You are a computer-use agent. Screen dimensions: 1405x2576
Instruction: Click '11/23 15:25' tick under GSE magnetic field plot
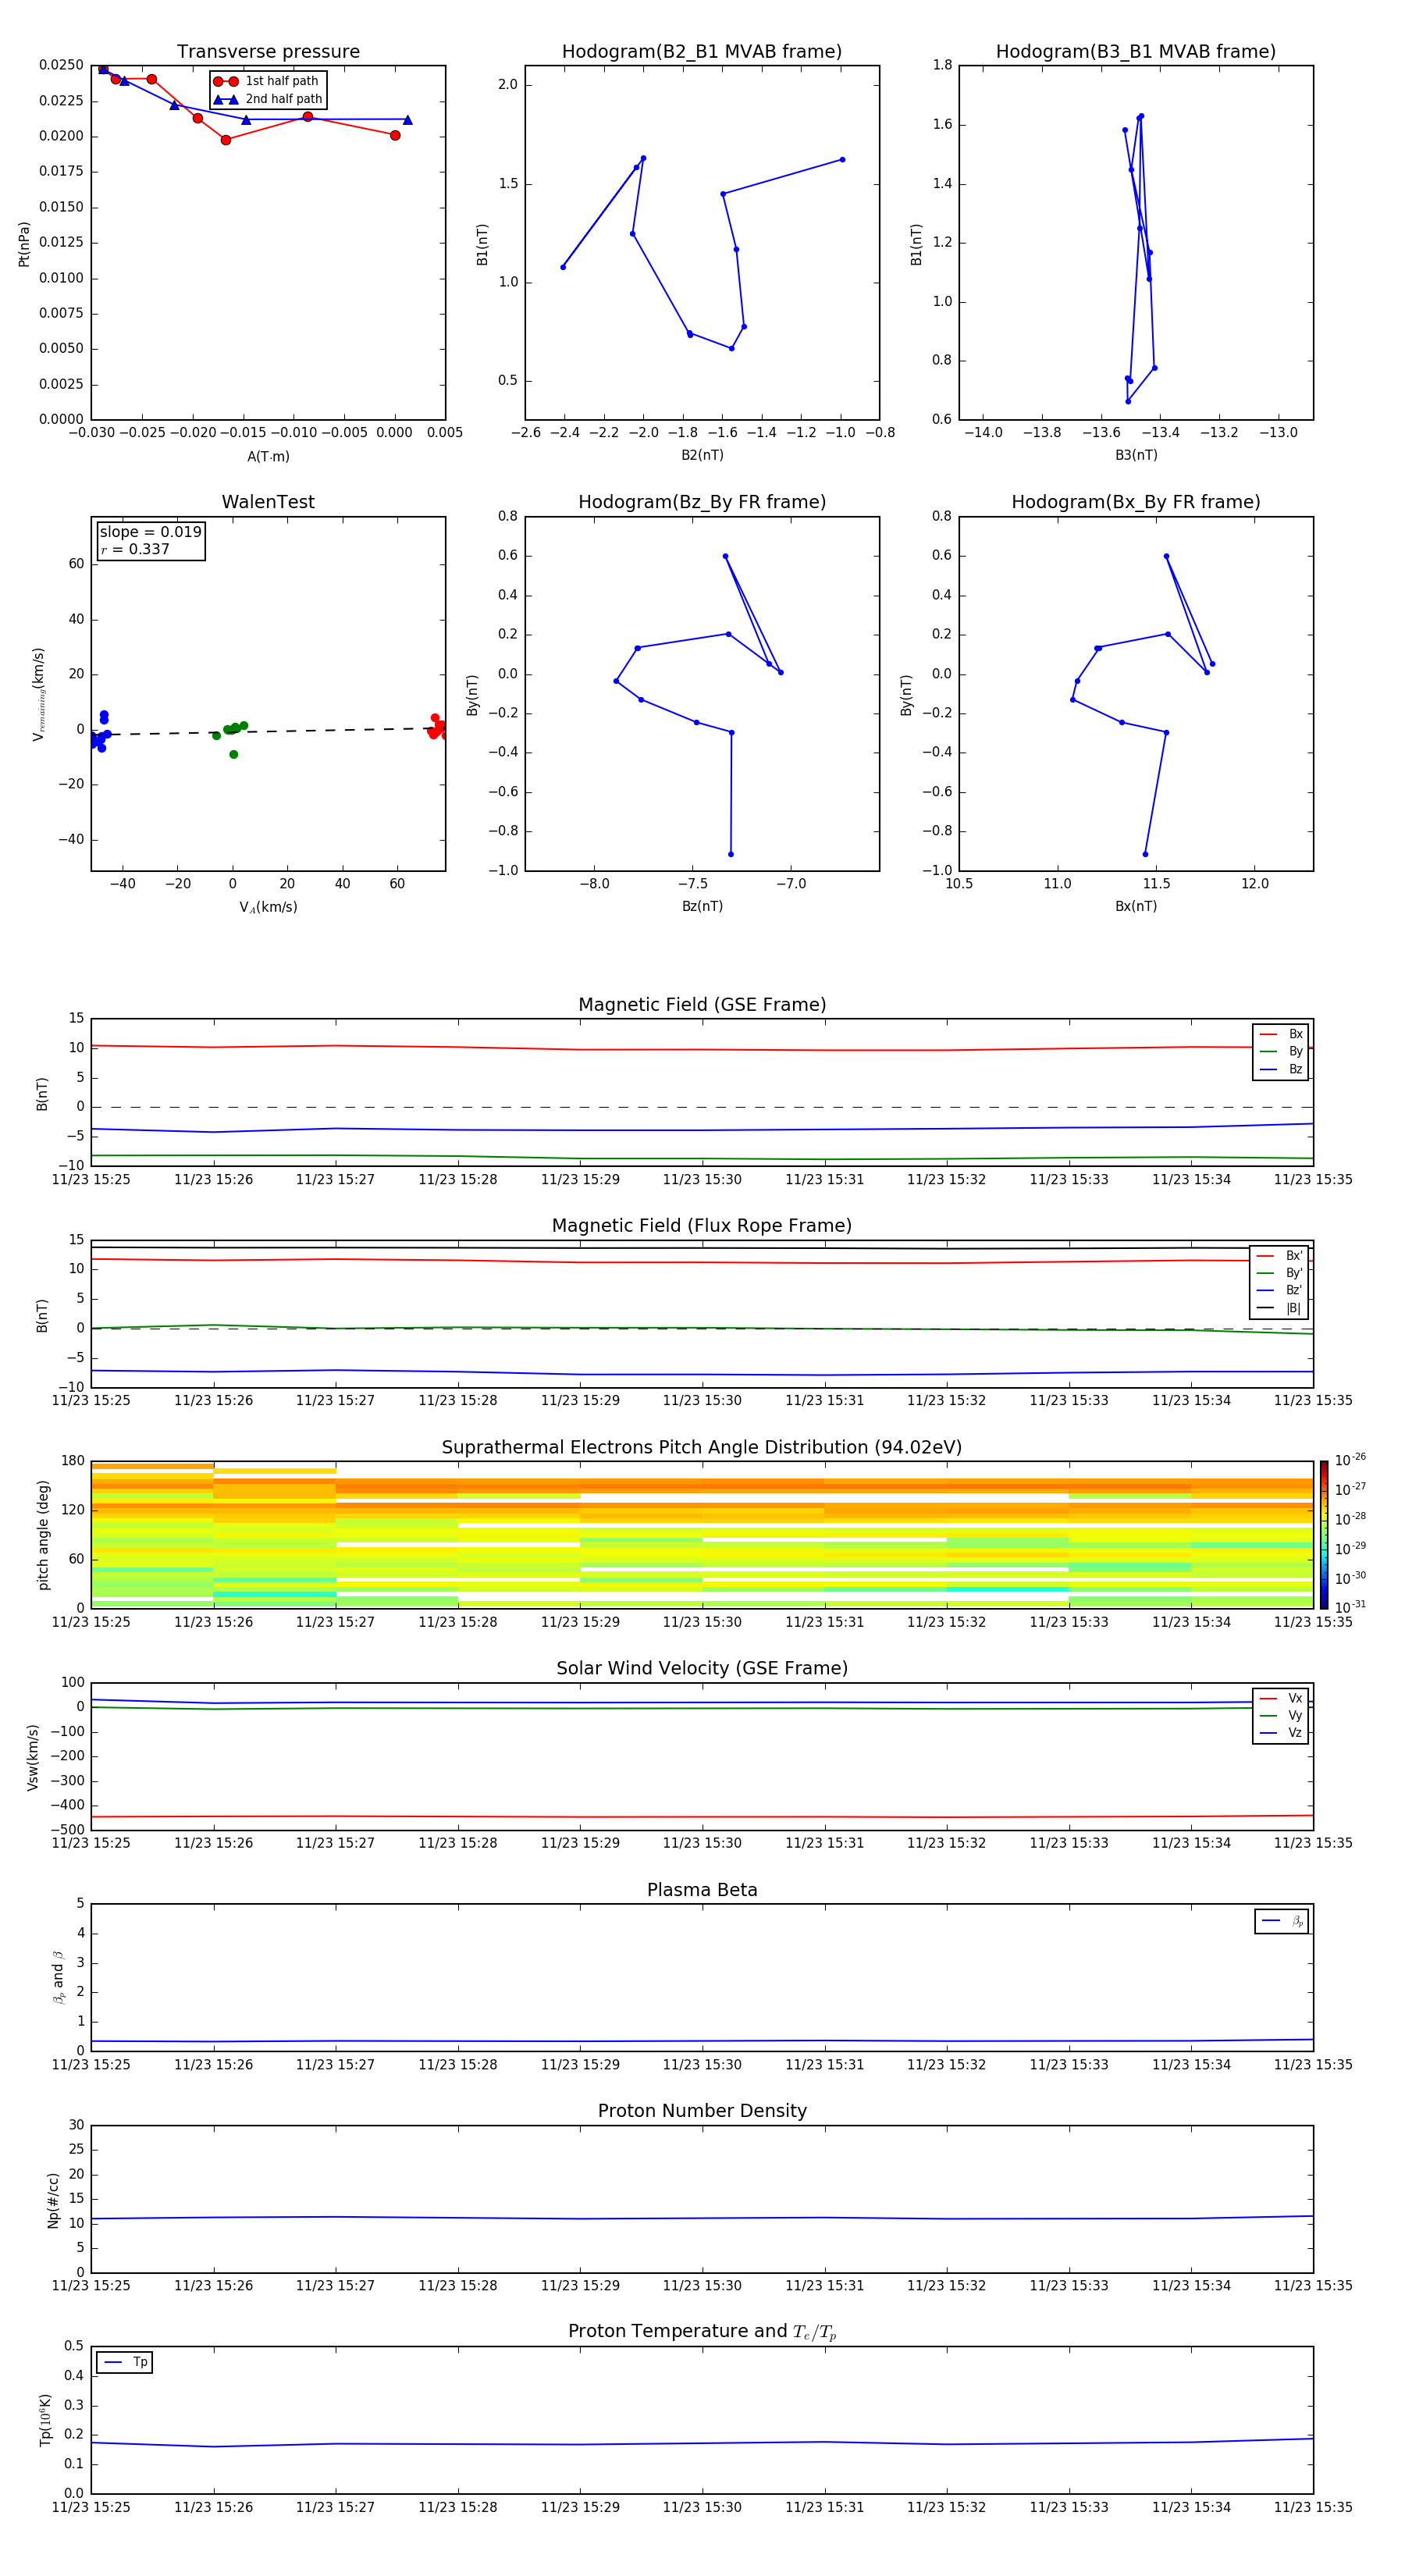(91, 1179)
